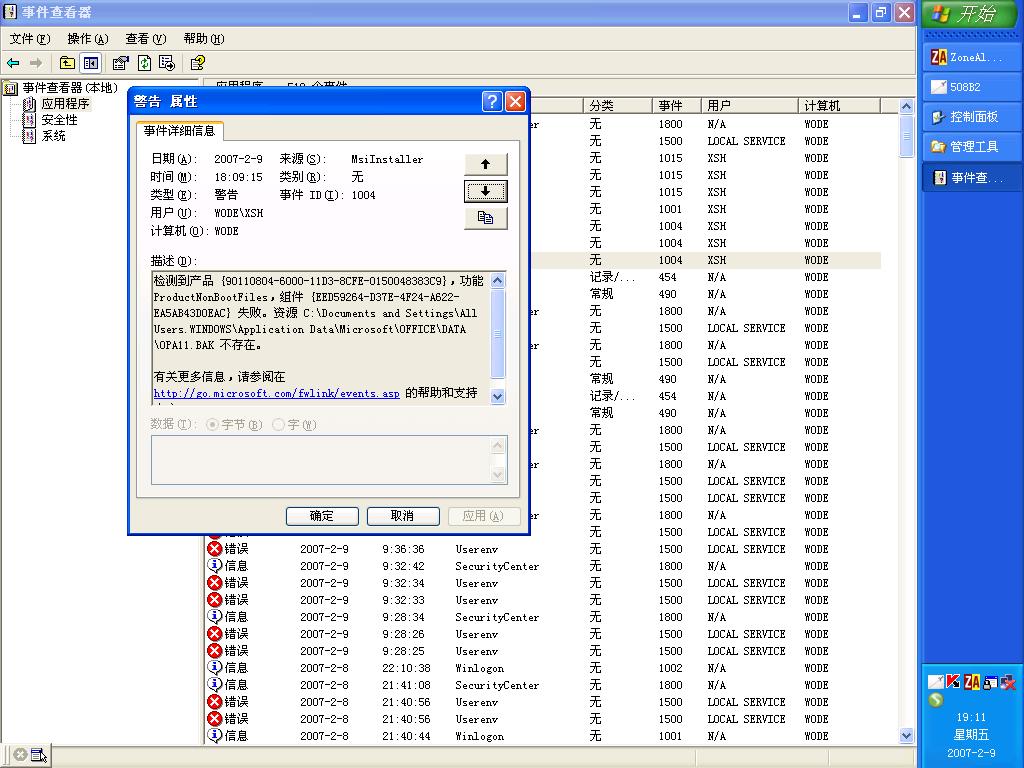Click the event list scroll-up arrow
The width and height of the screenshot is (1024, 768).
[x=906, y=106]
